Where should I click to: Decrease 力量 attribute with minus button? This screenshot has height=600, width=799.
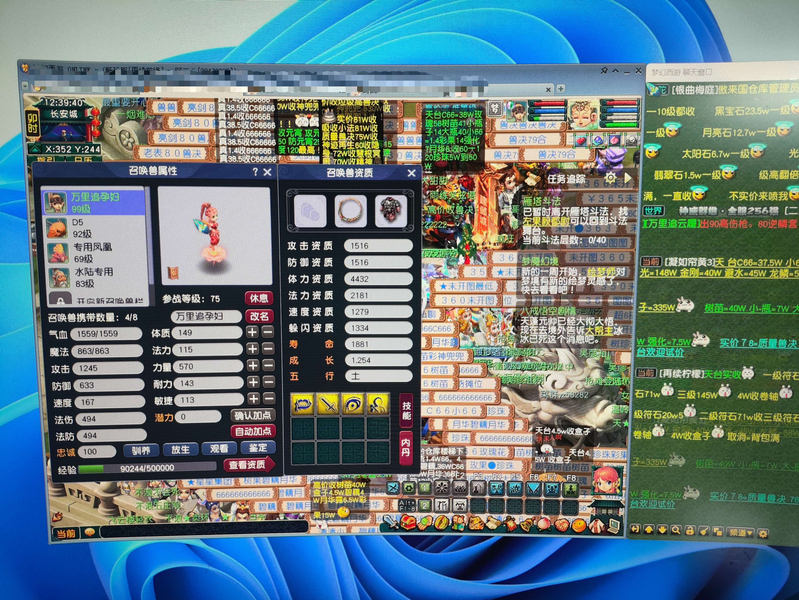(x=269, y=366)
